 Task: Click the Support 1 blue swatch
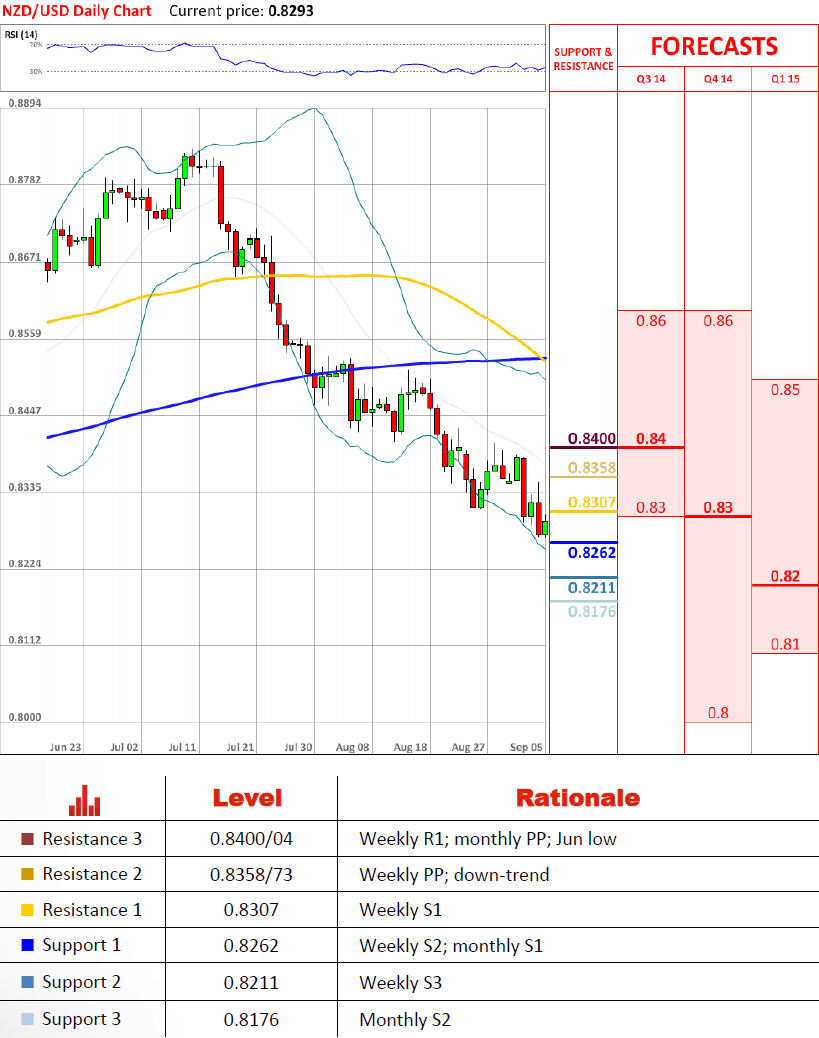pos(27,945)
